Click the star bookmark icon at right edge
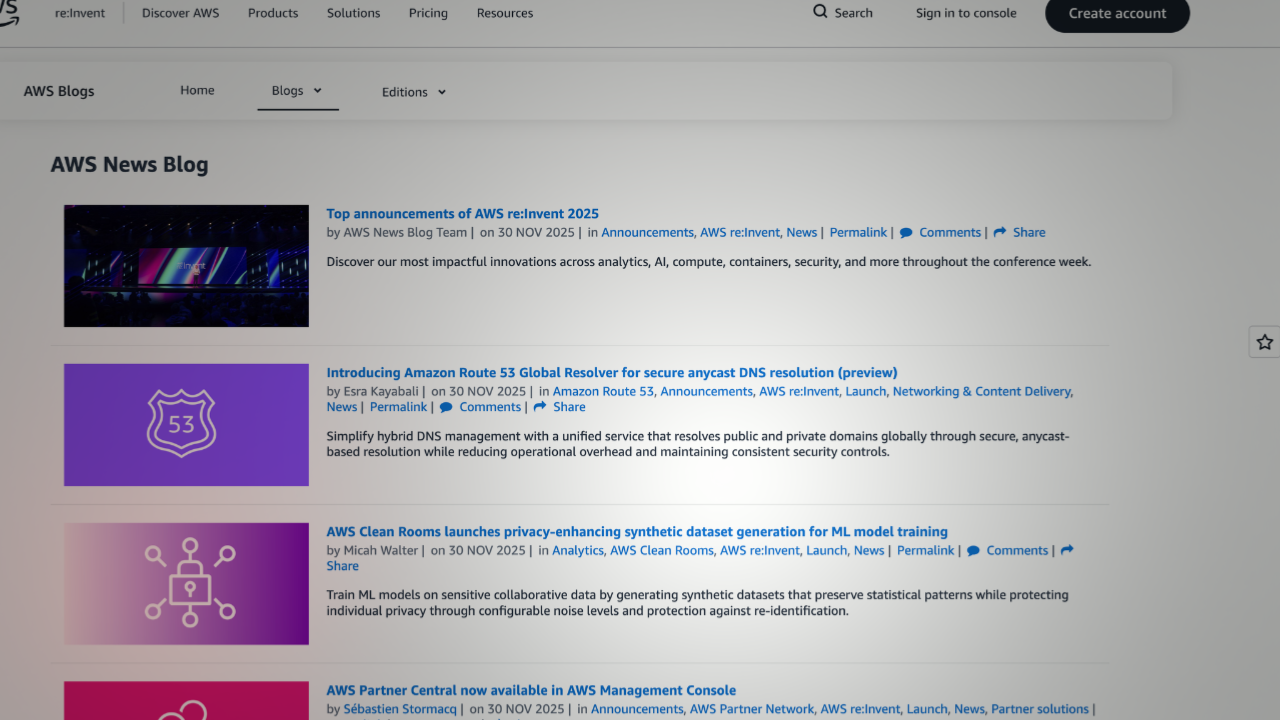This screenshot has width=1280, height=720. point(1264,342)
